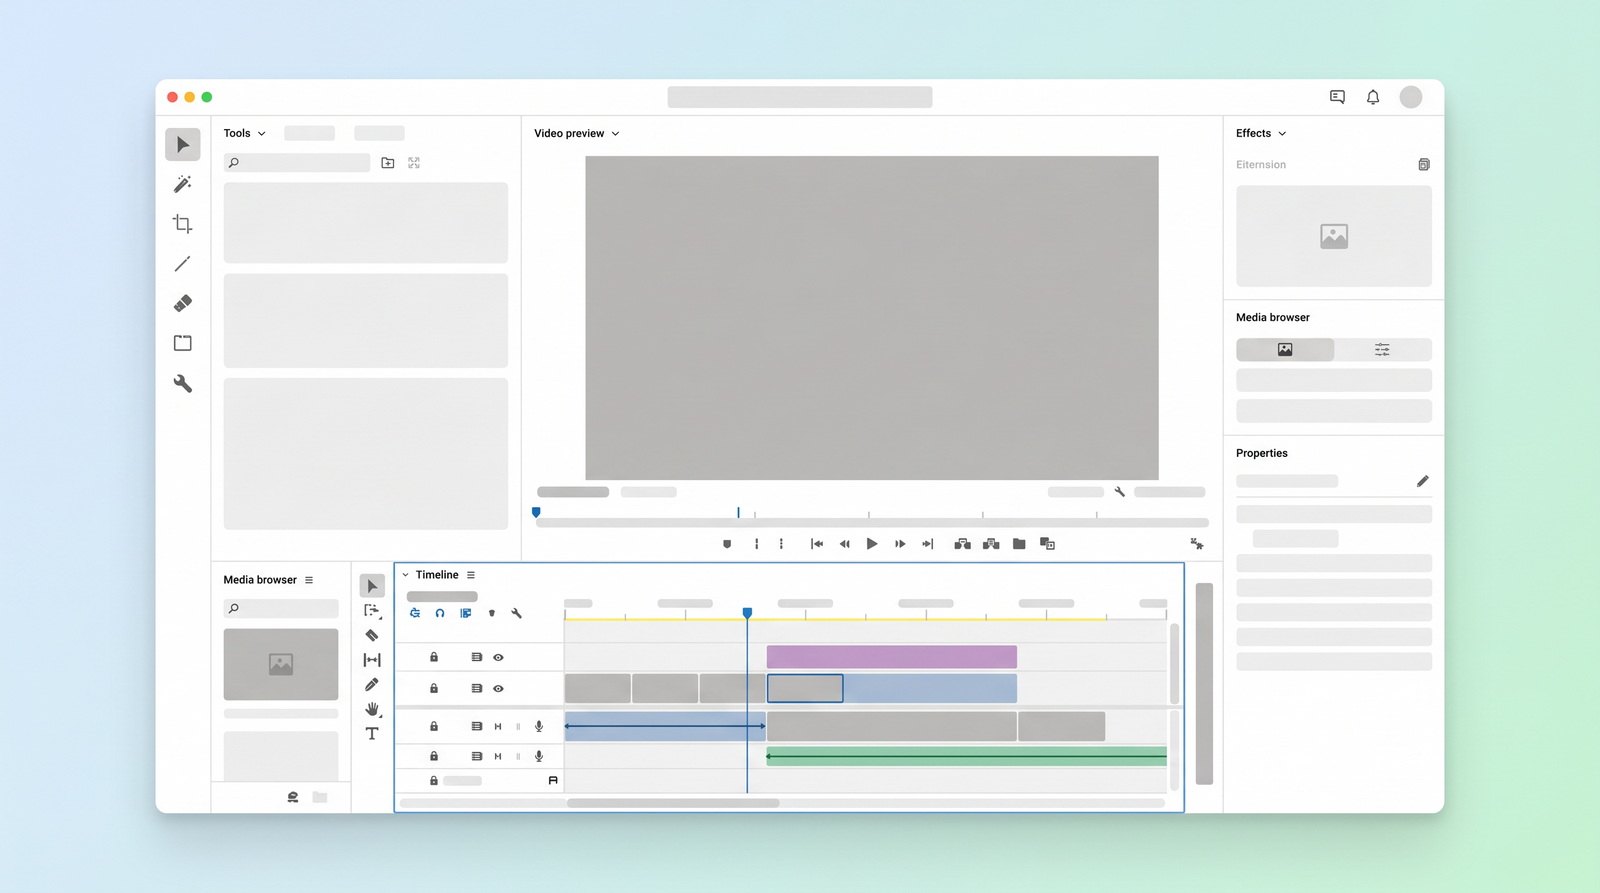Open the wrench settings tool in sidebar
This screenshot has width=1600, height=893.
183,383
